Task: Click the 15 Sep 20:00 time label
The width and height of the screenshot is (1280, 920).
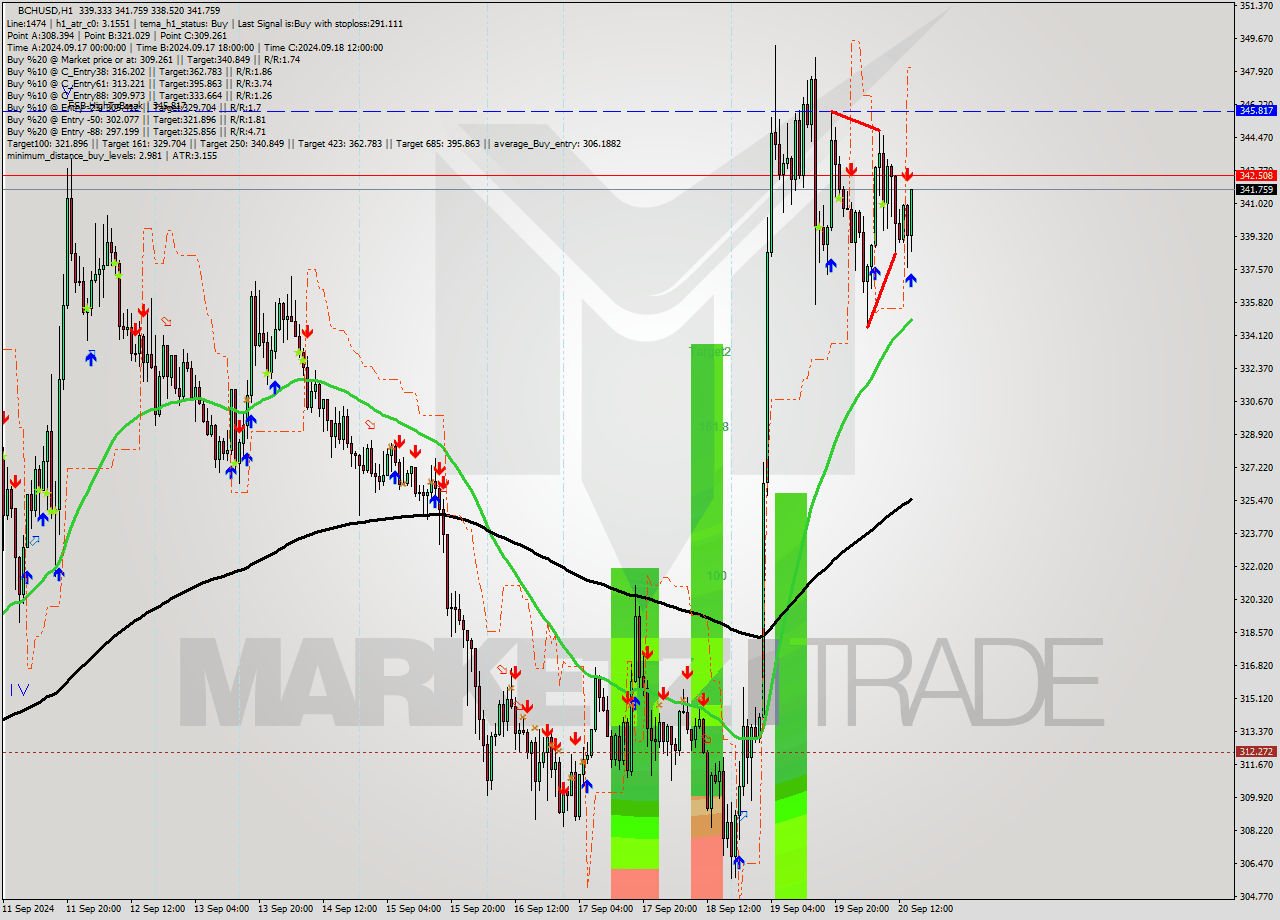Action: click(x=477, y=909)
